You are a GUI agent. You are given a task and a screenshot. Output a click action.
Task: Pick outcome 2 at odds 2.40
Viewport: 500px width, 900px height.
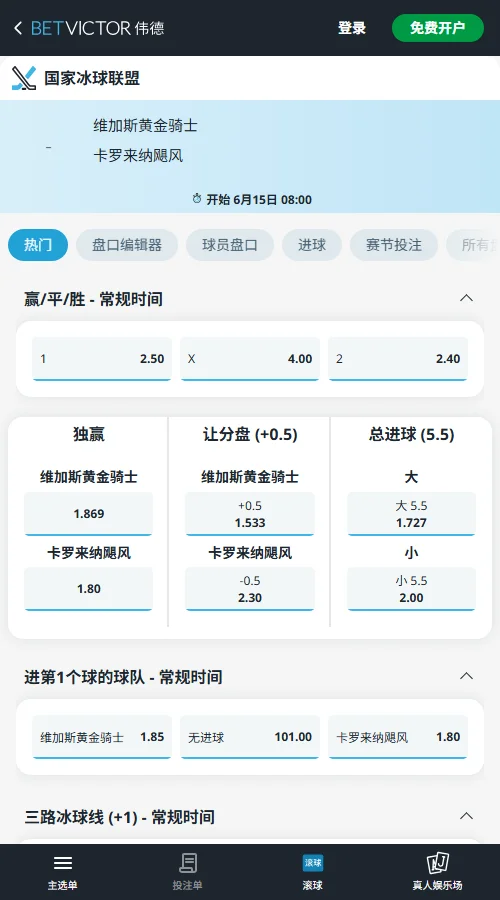398,359
